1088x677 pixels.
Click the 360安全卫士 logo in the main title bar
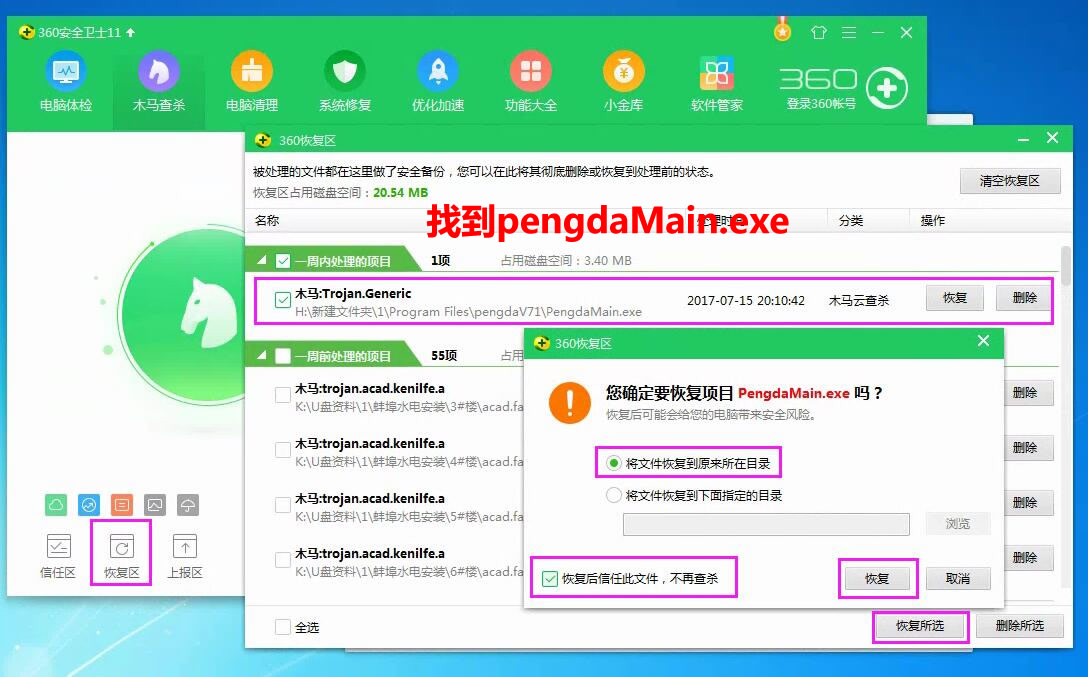[27, 33]
